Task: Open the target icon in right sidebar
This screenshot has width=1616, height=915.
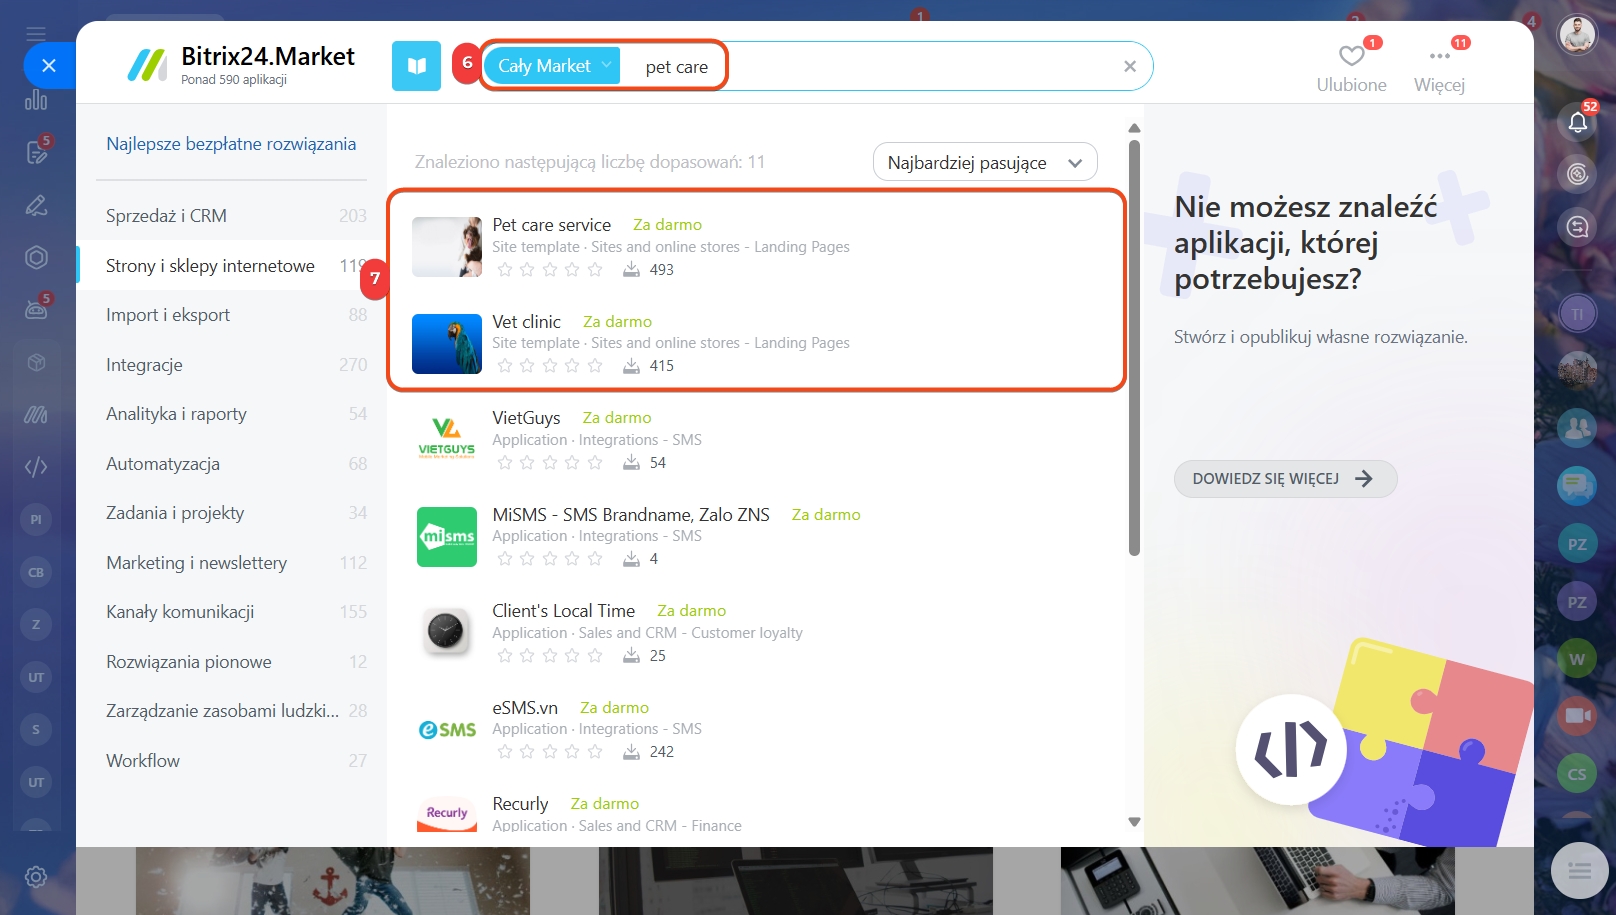Action: [x=1578, y=174]
